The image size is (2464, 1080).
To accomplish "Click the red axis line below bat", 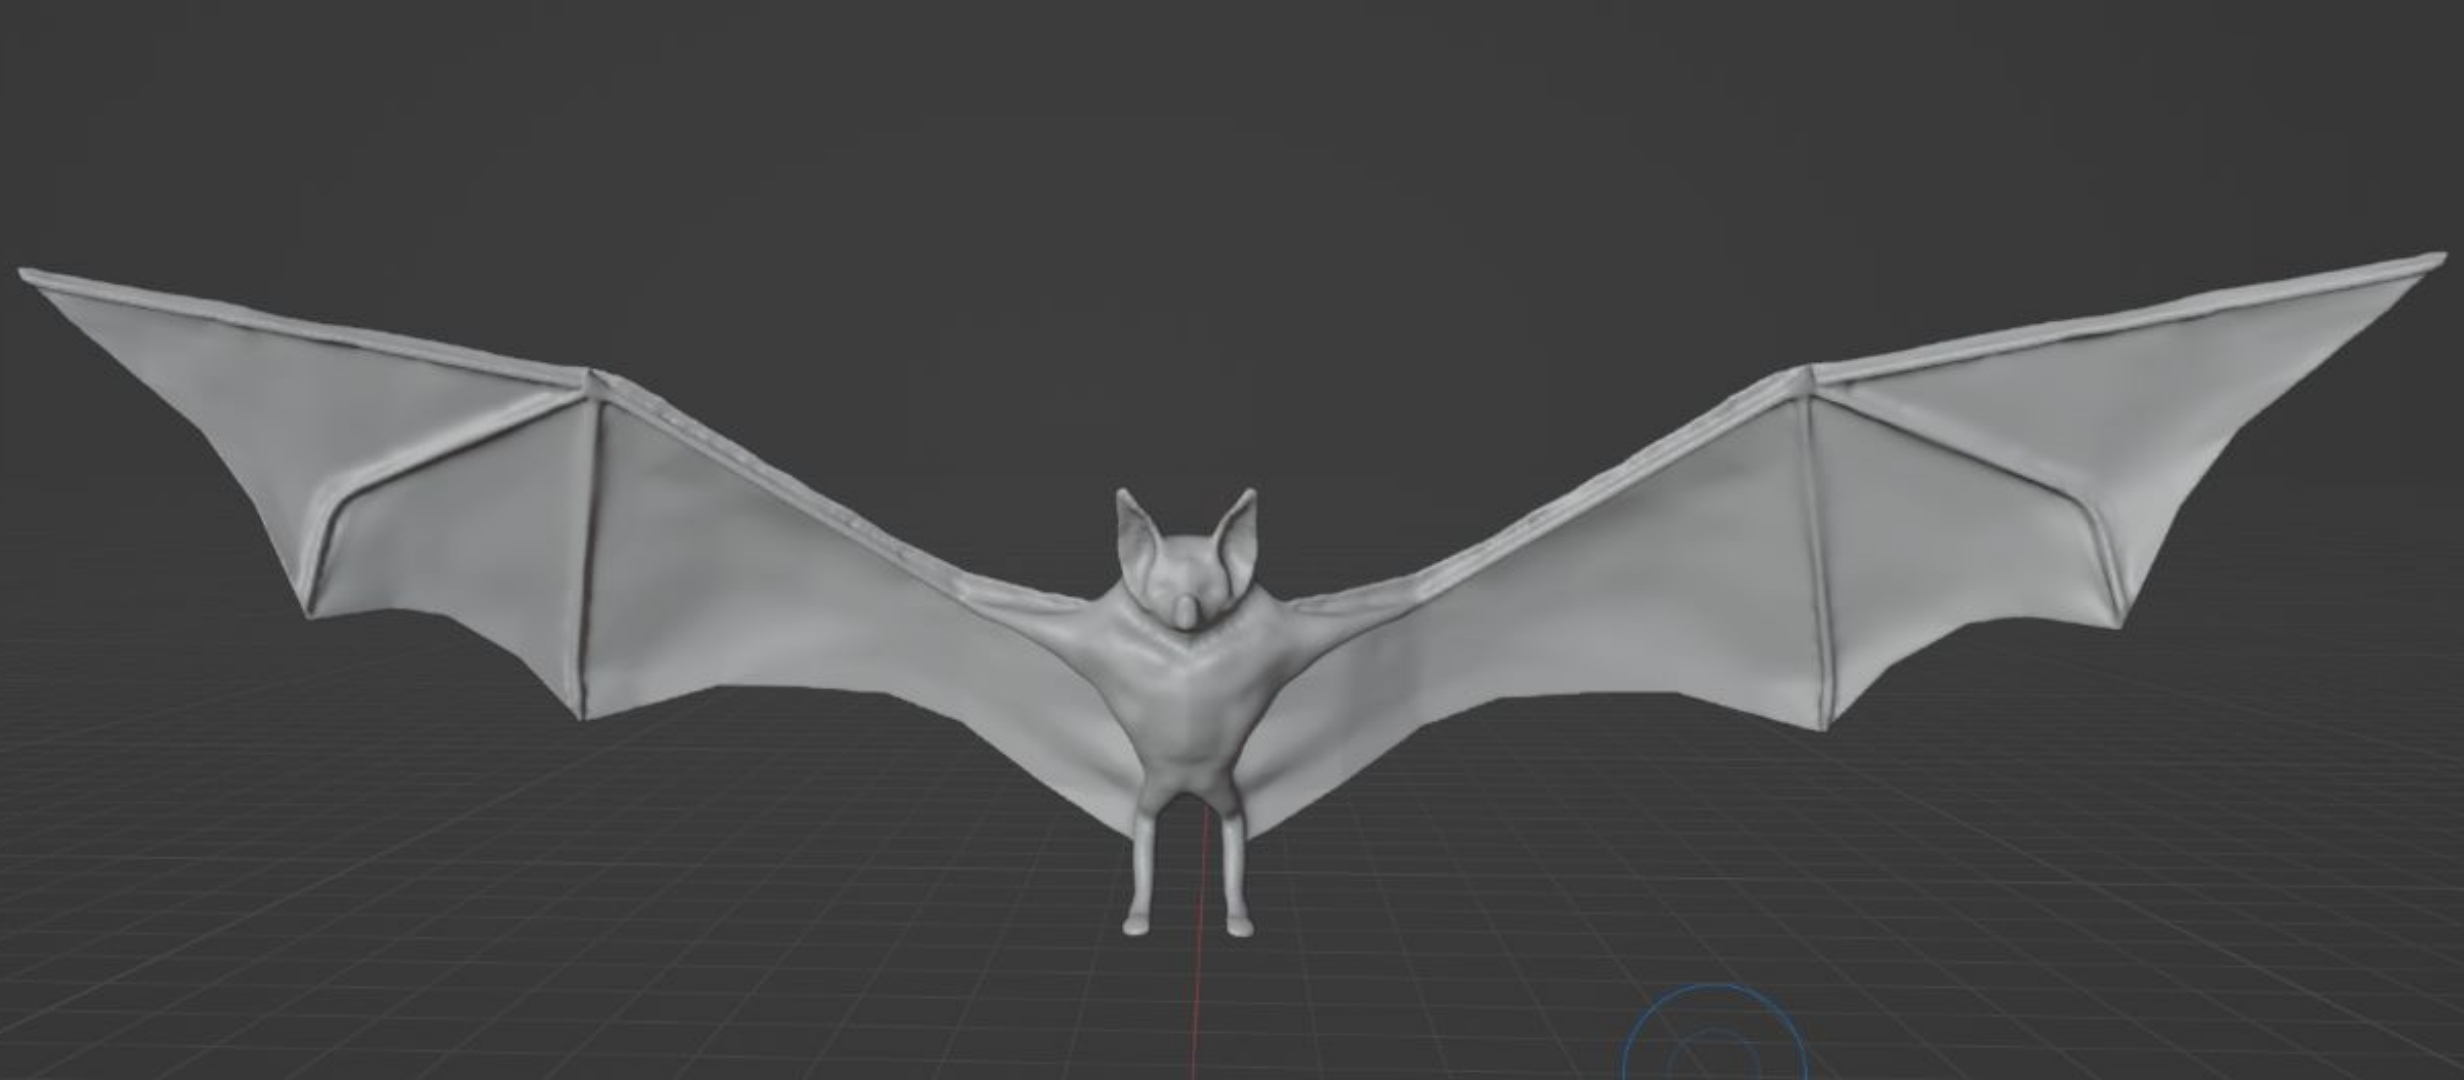I will click(x=1197, y=1000).
